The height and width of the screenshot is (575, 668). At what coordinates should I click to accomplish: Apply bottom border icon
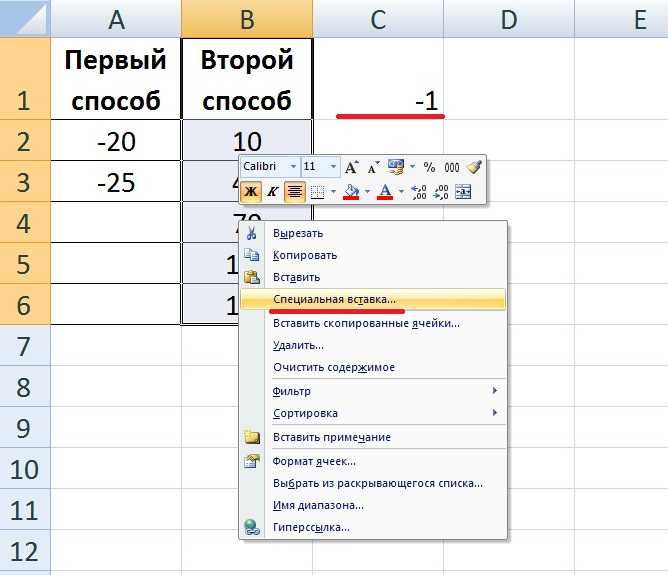(x=317, y=192)
